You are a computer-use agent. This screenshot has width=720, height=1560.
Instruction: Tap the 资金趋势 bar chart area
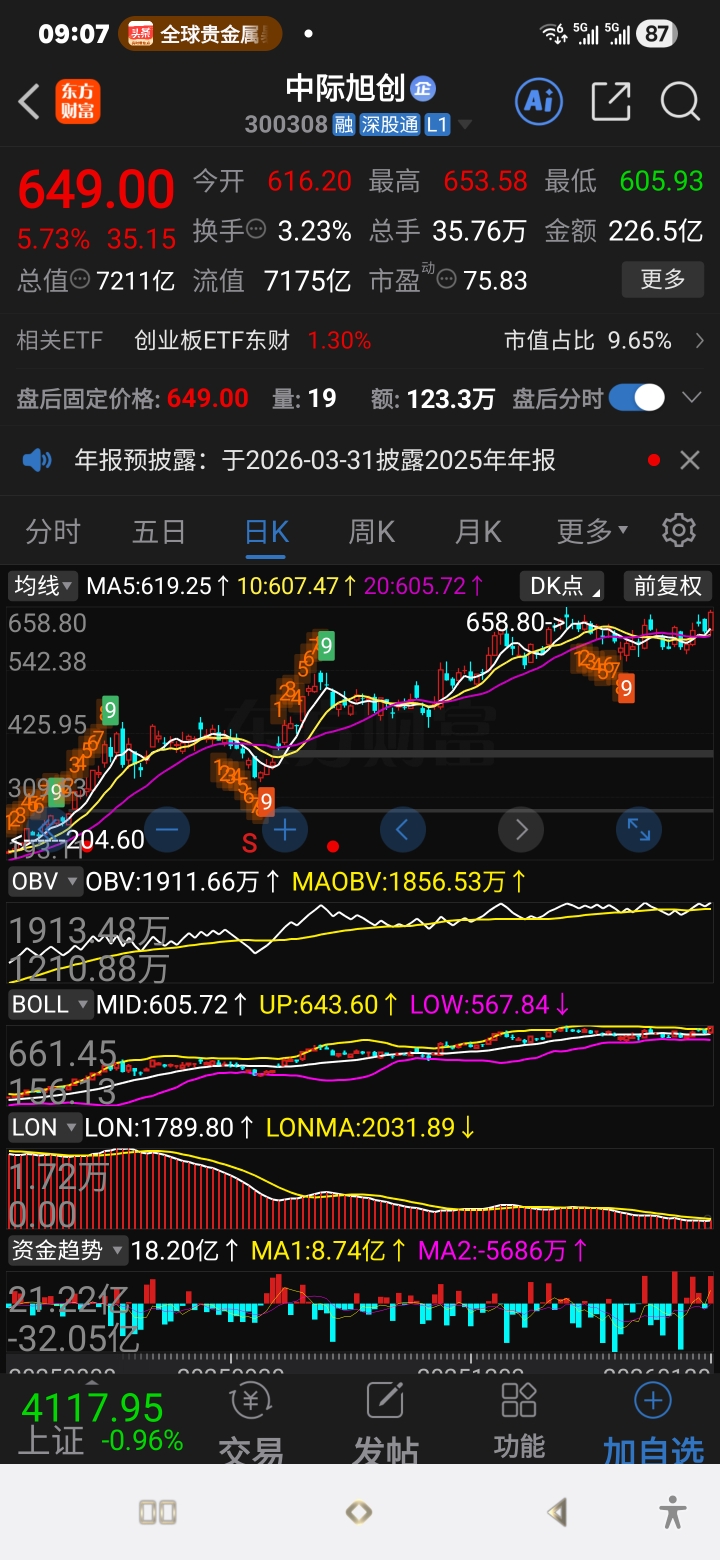coord(360,1312)
